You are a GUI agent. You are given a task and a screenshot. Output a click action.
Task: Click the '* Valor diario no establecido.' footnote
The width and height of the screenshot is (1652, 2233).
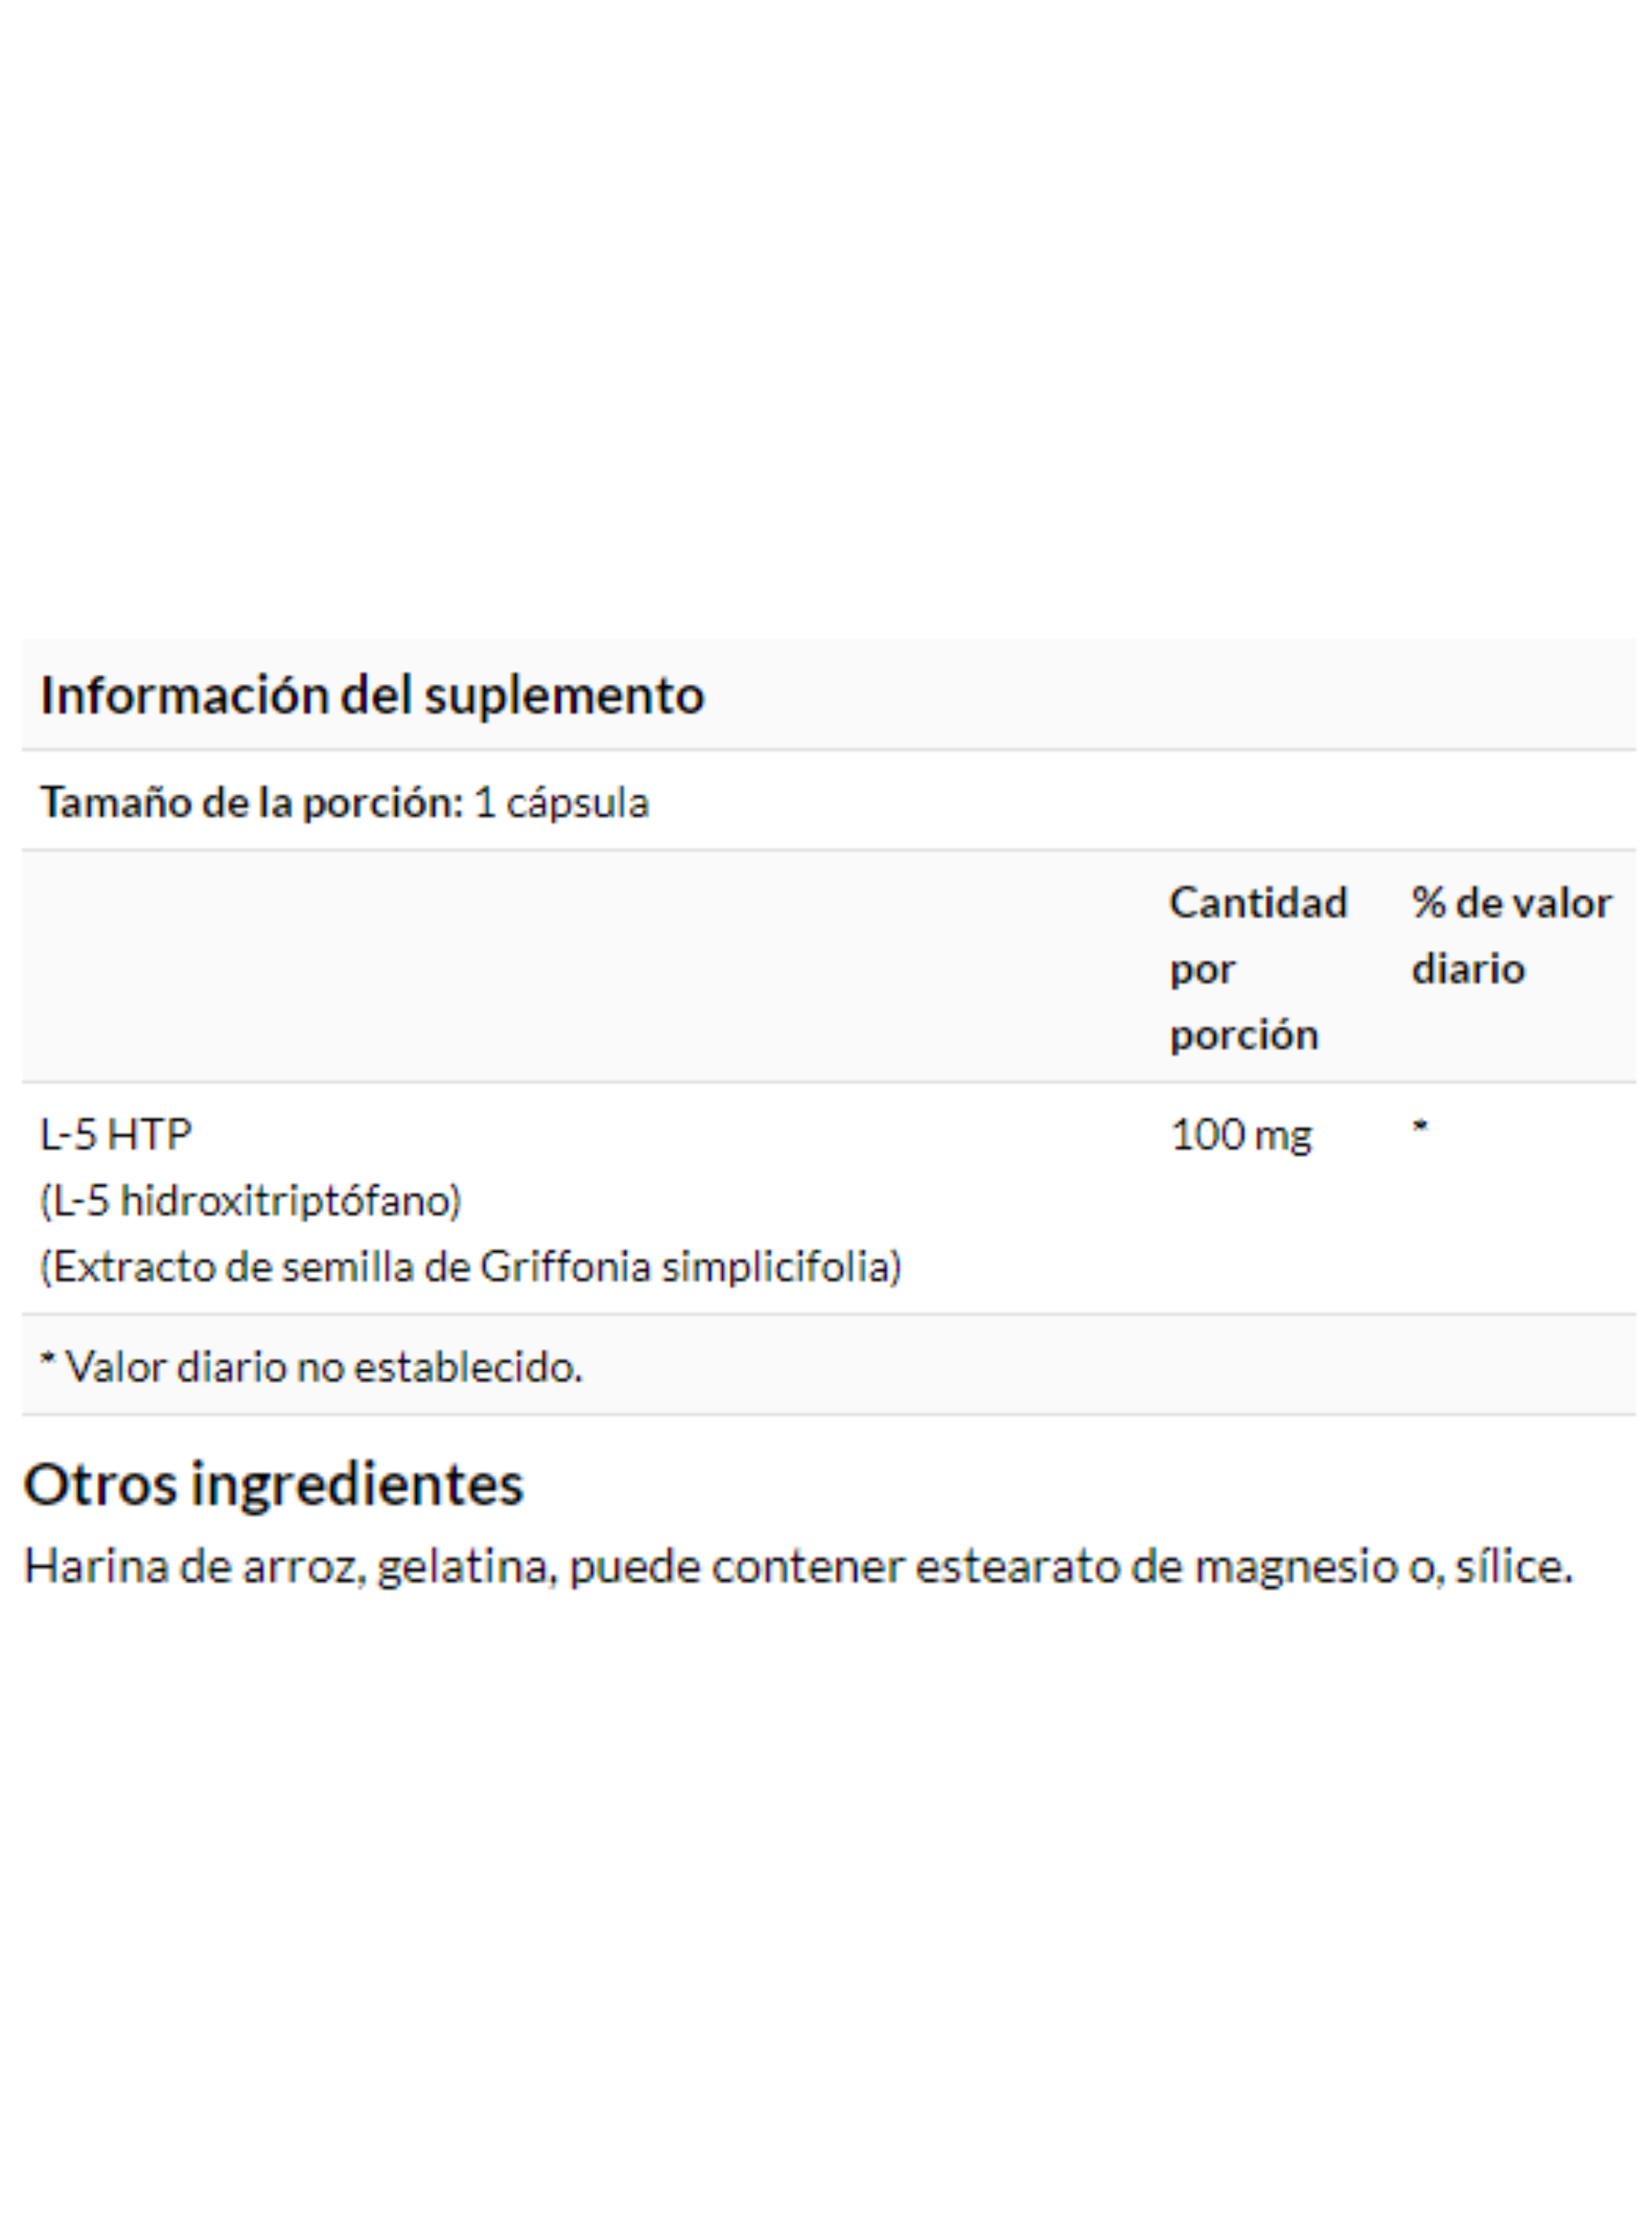pyautogui.click(x=311, y=1366)
